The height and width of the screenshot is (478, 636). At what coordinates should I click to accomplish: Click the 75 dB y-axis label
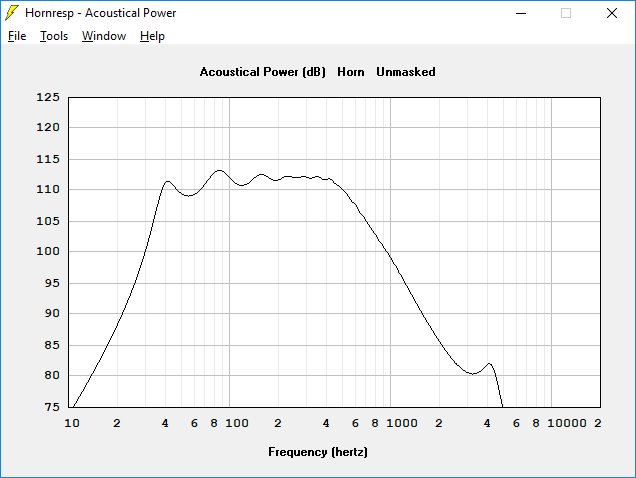52,407
